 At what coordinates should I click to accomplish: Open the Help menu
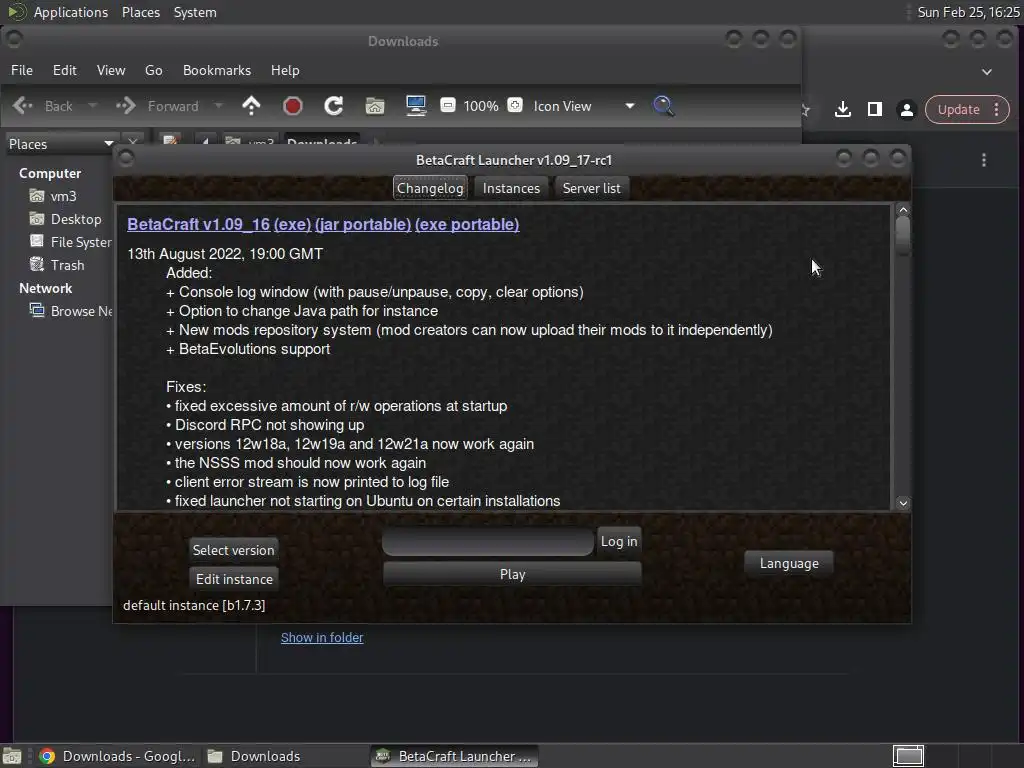285,70
